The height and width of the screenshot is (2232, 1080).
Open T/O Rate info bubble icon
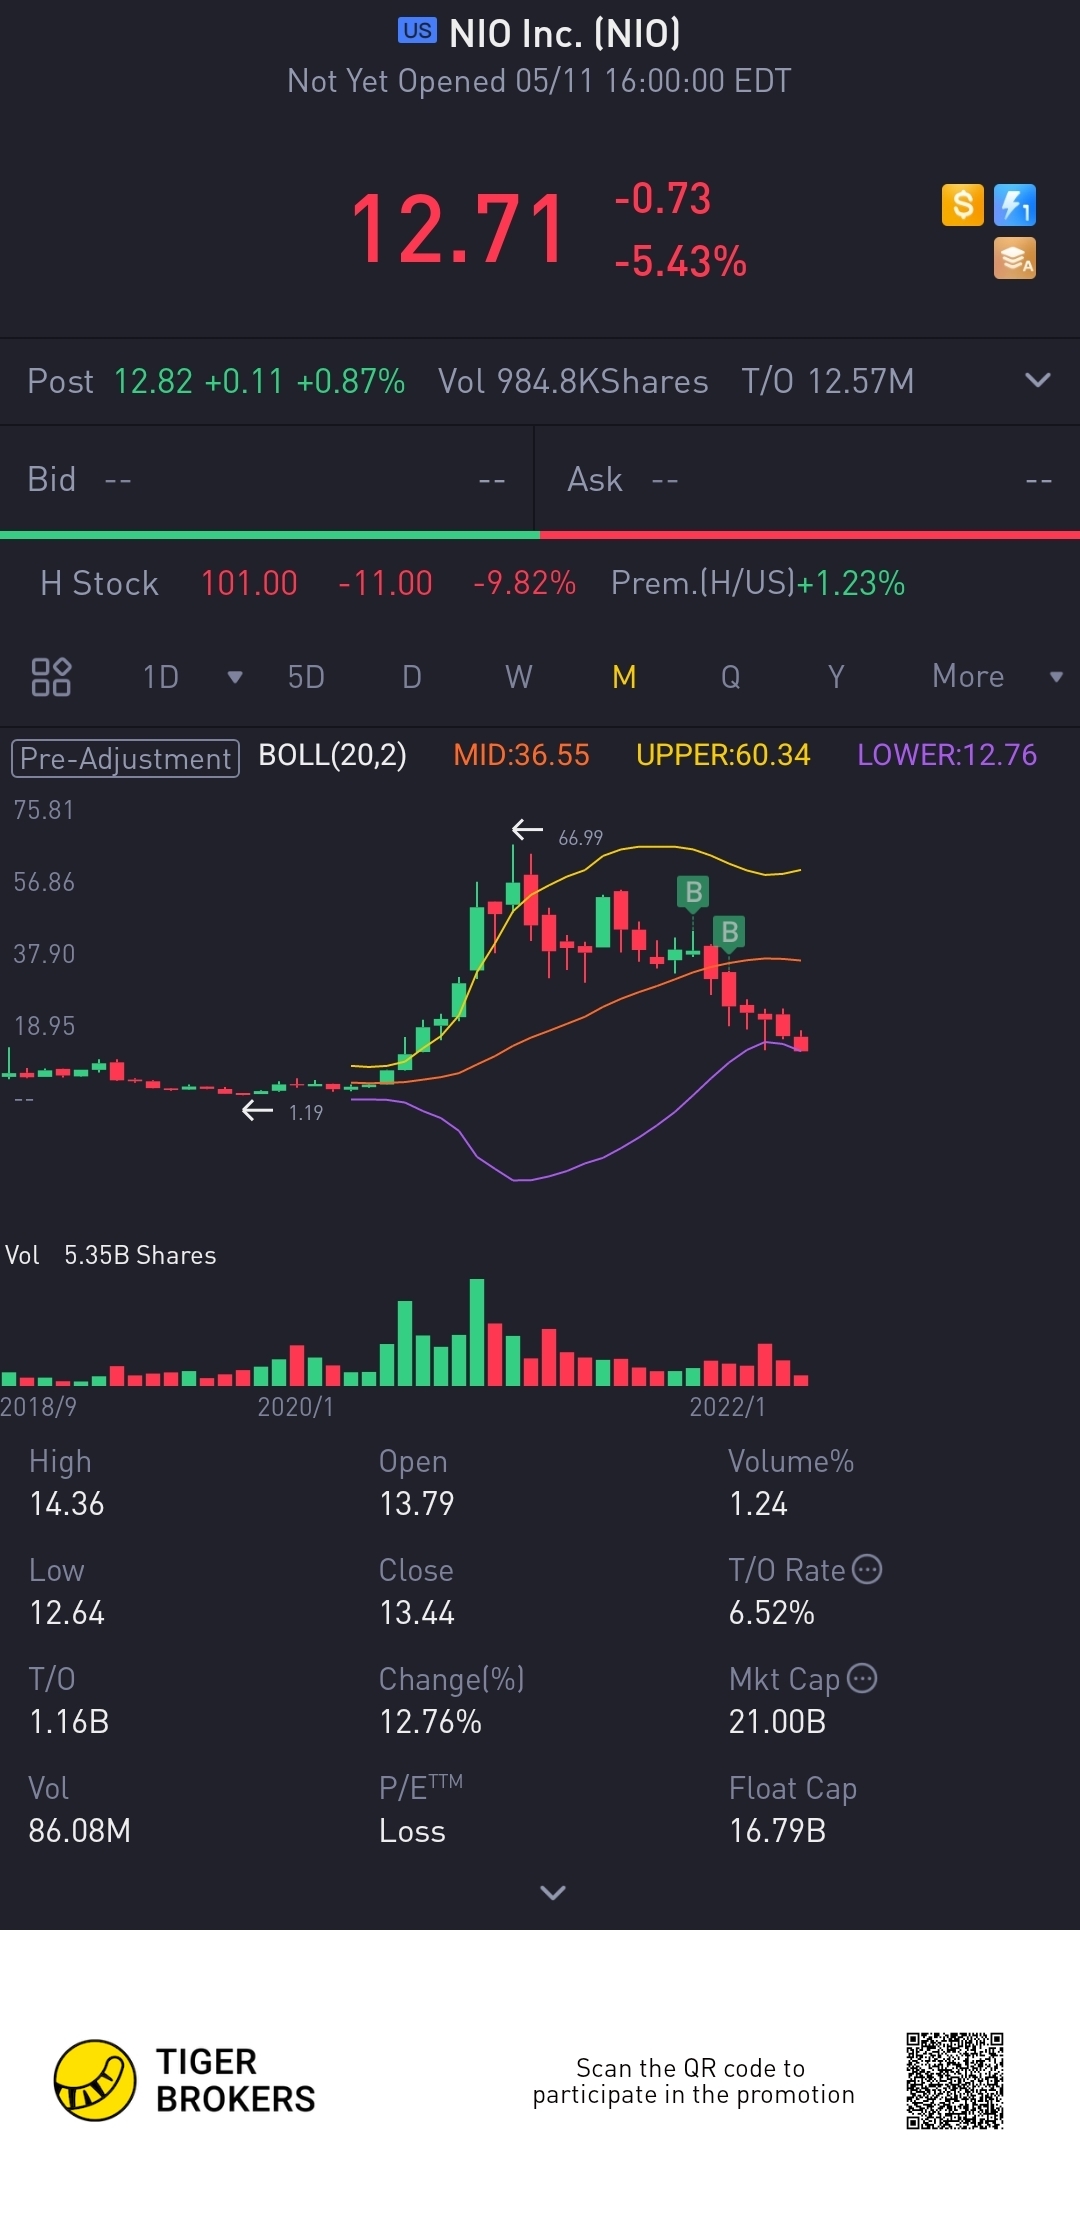[x=867, y=1569]
